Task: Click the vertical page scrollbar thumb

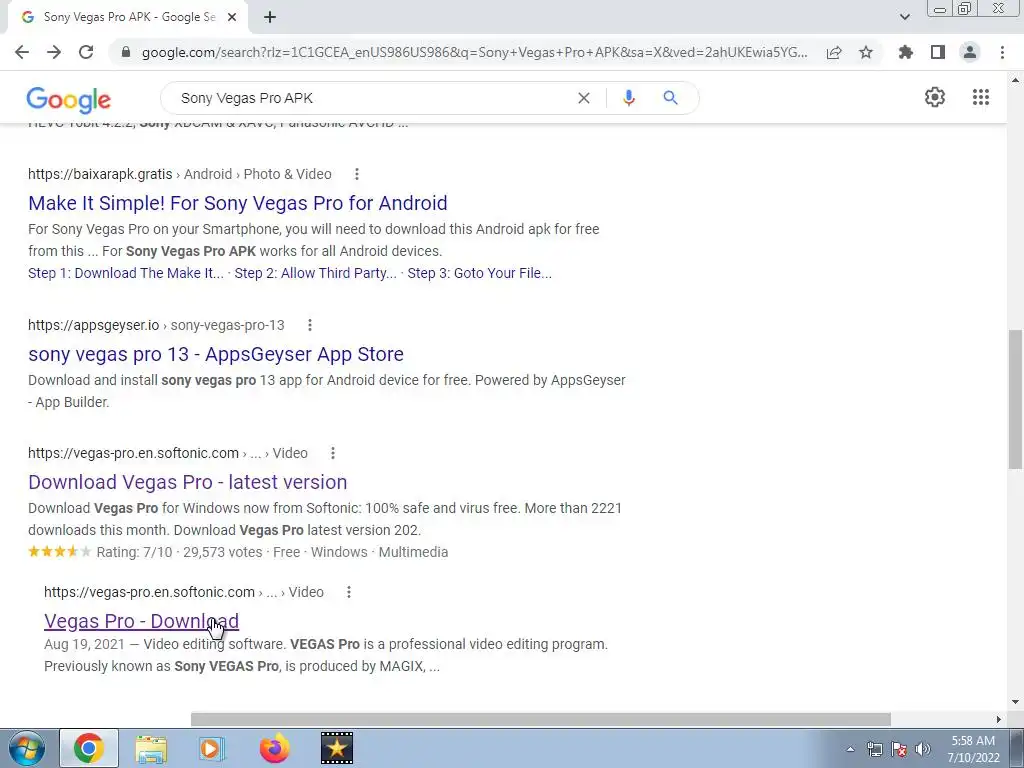Action: (x=1016, y=399)
